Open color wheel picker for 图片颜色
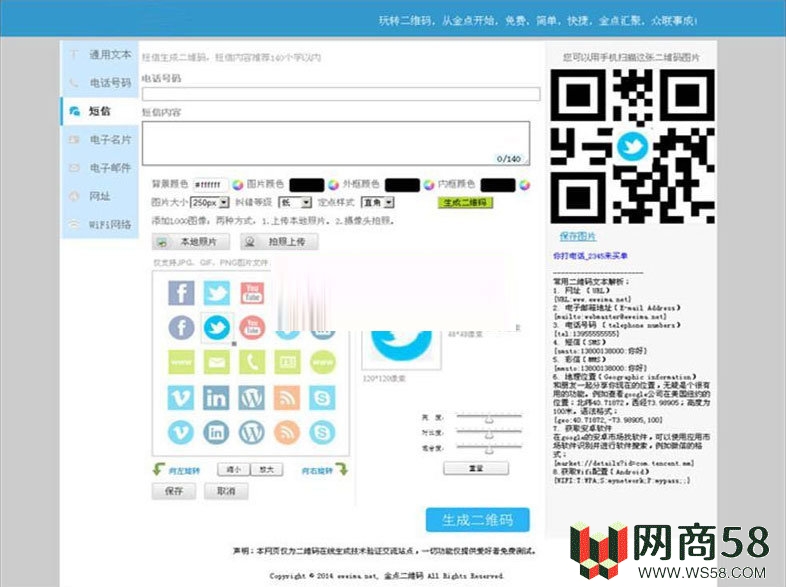The width and height of the screenshot is (786, 587). coord(333,185)
